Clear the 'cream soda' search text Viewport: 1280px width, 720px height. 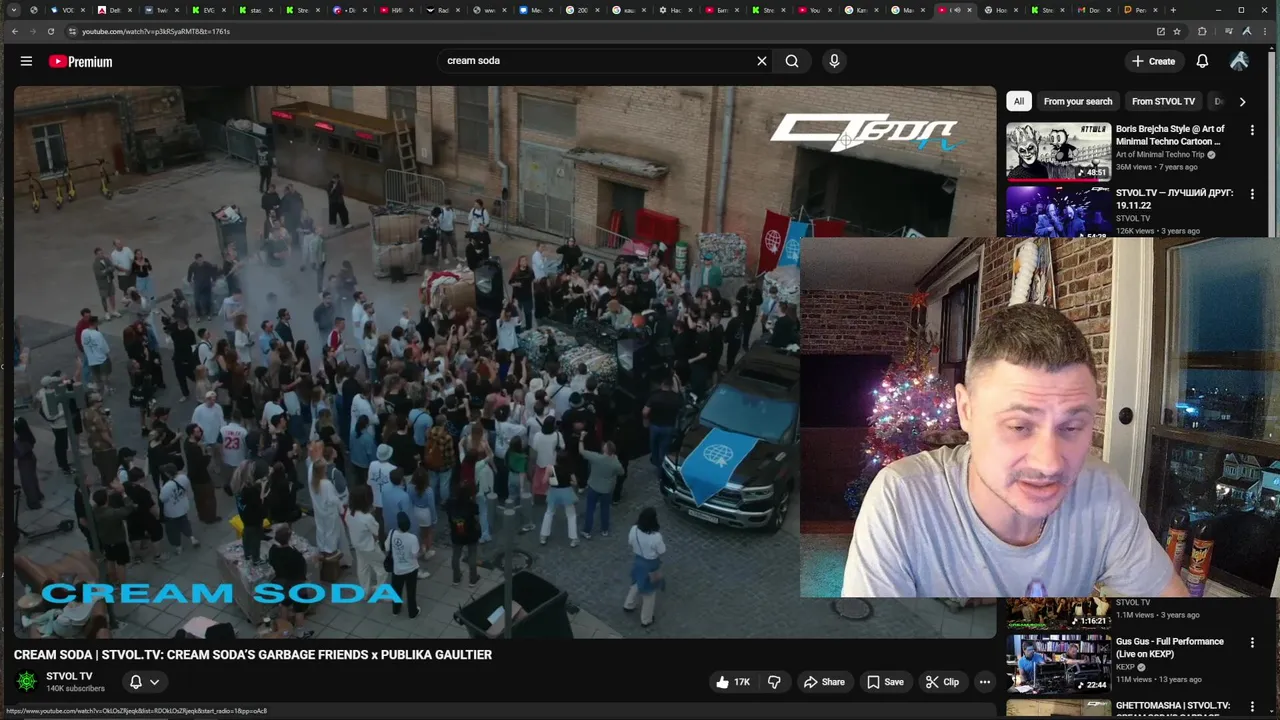click(x=762, y=61)
